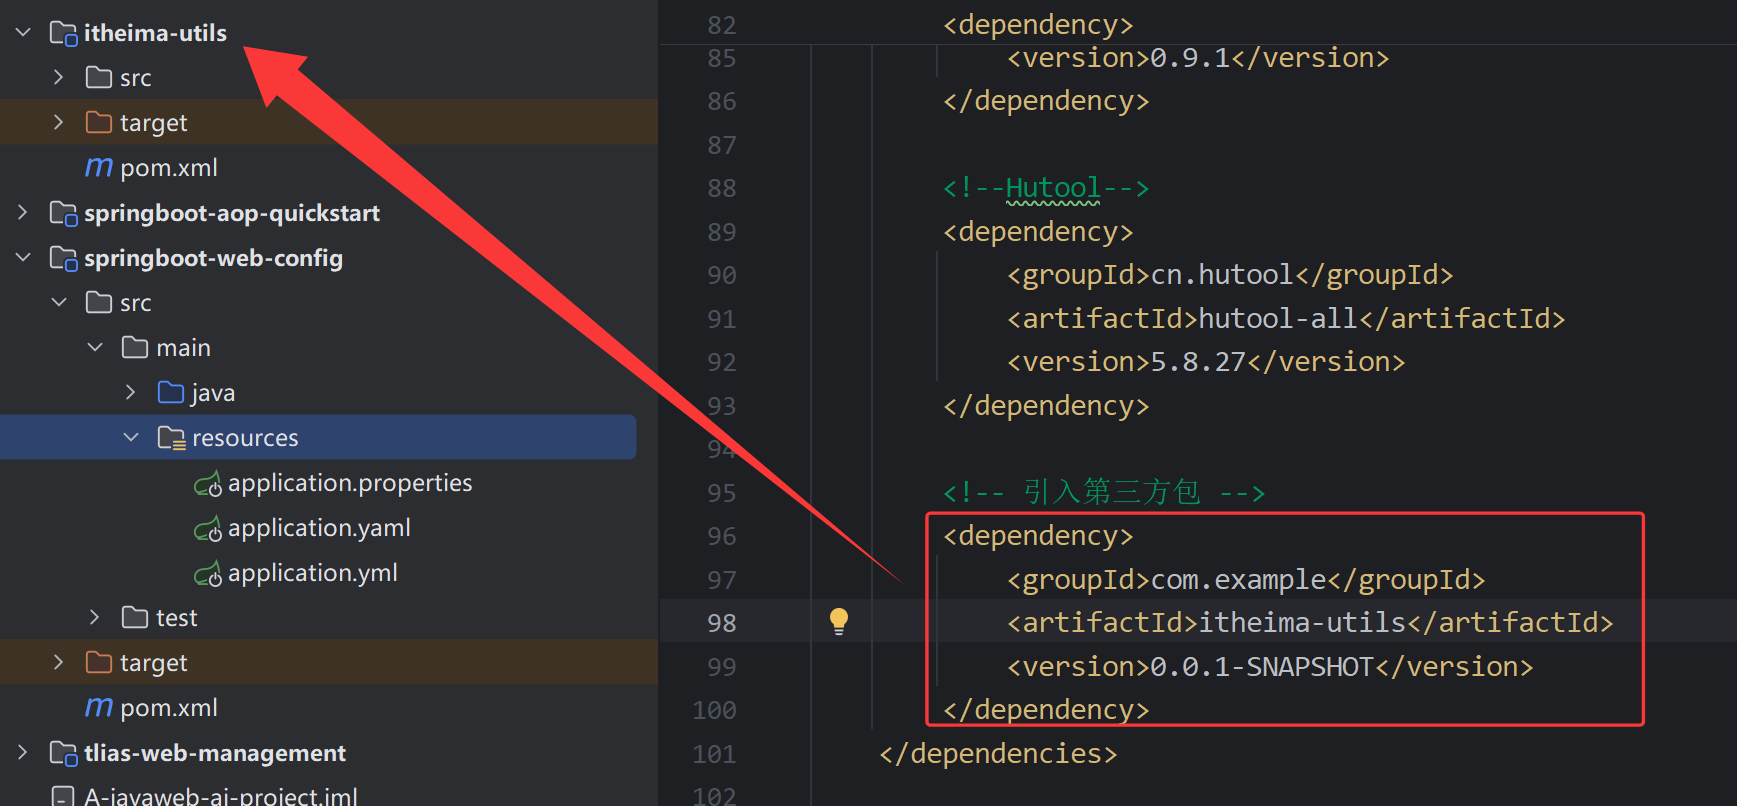Click the itheima-utils artifactId line
1737x806 pixels.
1310,622
